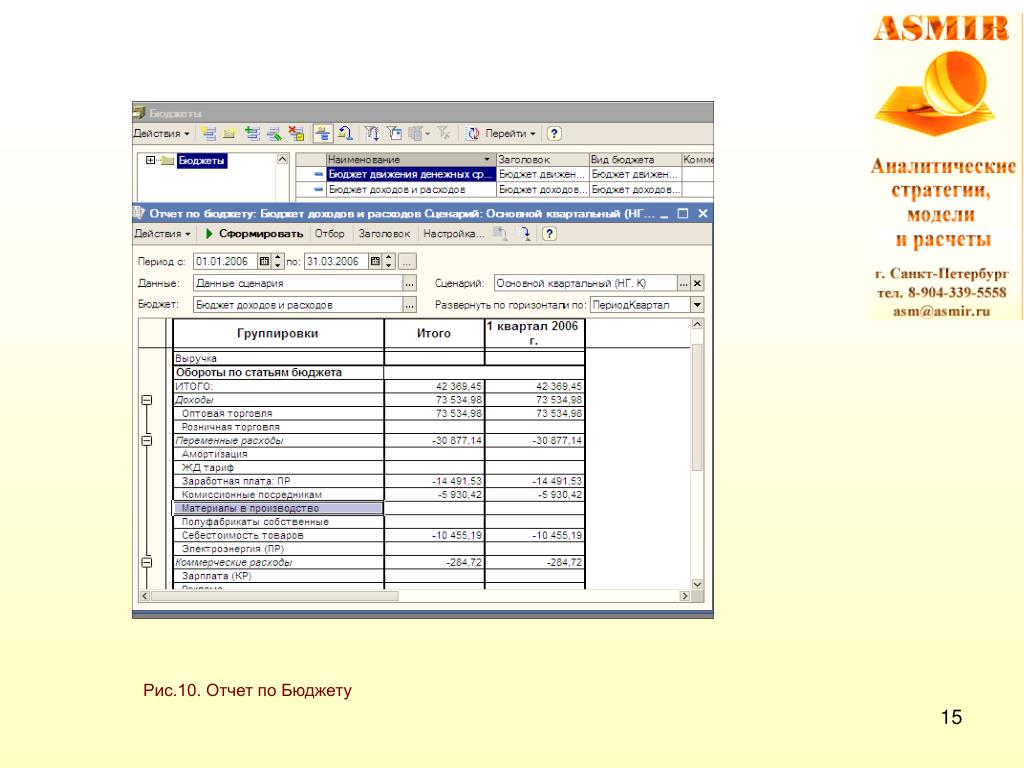Click the Add new item icon in Бюджеты toolbar
Image resolution: width=1024 pixels, height=768 pixels.
208,134
